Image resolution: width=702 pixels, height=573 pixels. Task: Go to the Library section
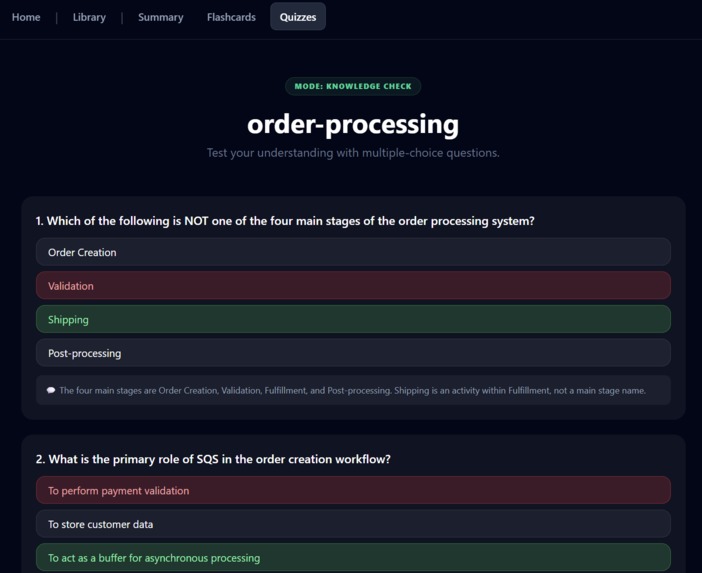[89, 17]
